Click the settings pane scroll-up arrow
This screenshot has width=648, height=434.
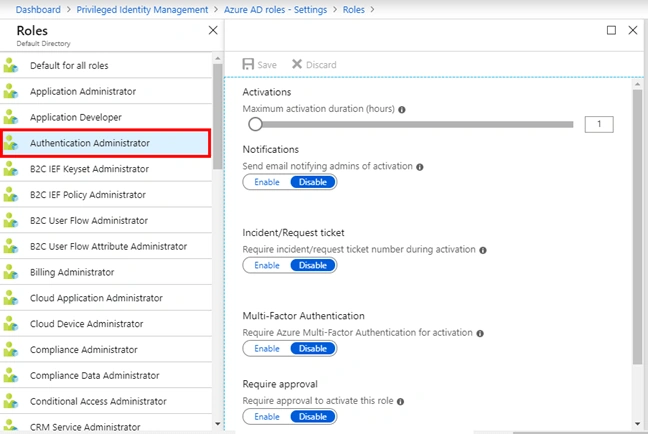[x=637, y=84]
